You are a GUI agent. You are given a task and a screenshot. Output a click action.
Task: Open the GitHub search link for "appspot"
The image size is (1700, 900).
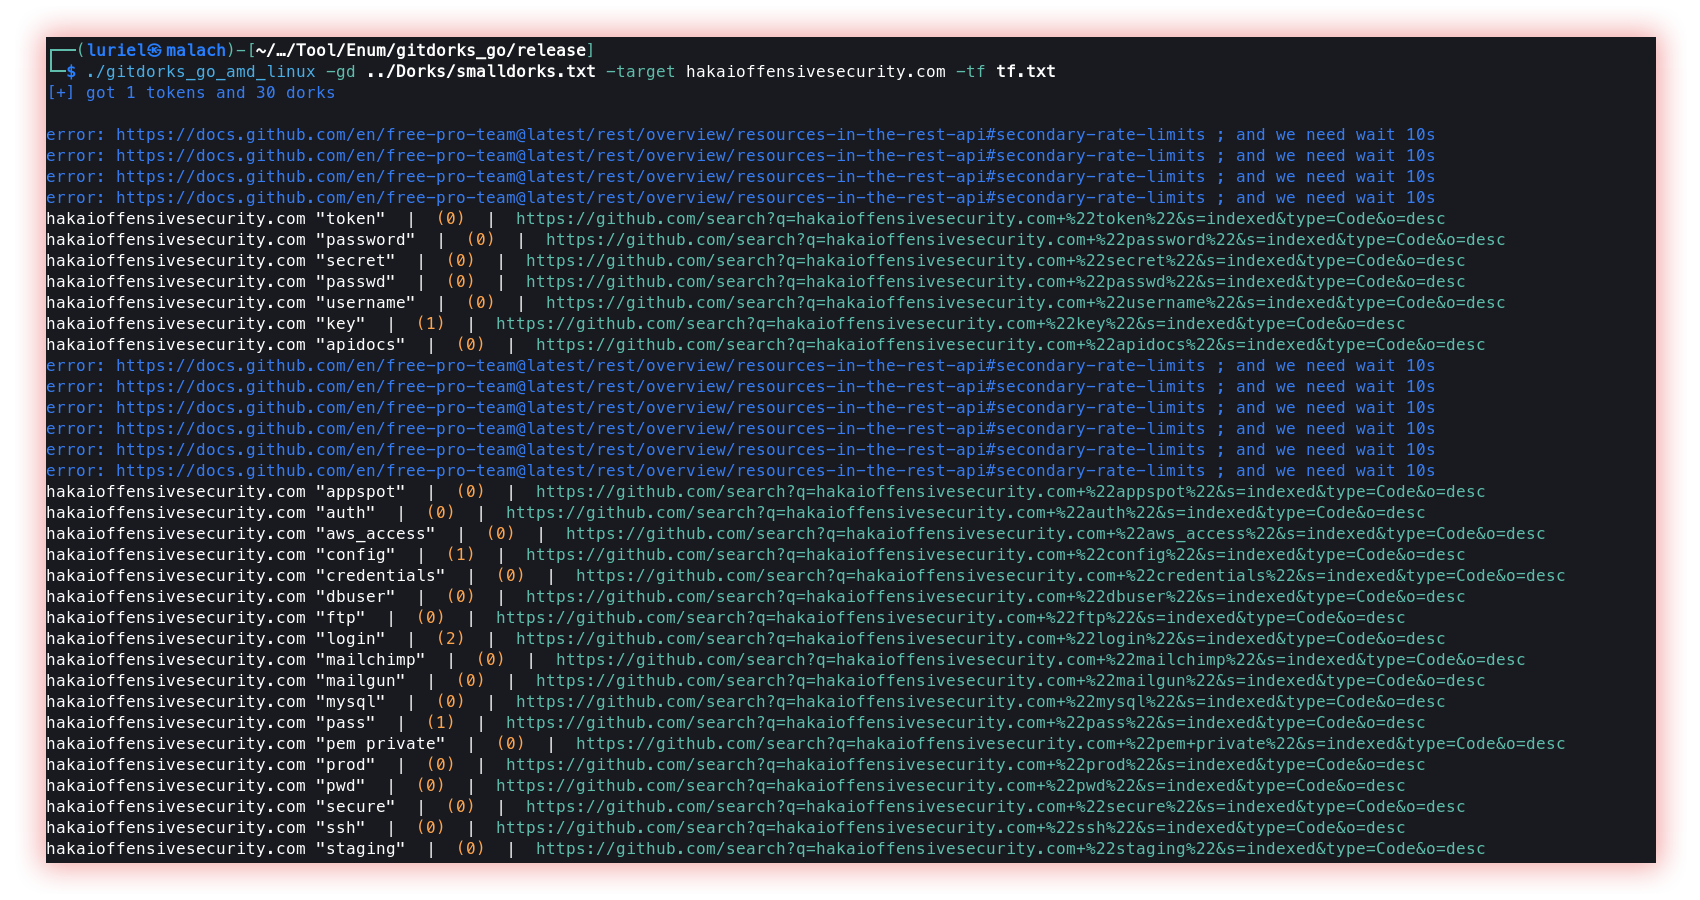[x=1010, y=492]
